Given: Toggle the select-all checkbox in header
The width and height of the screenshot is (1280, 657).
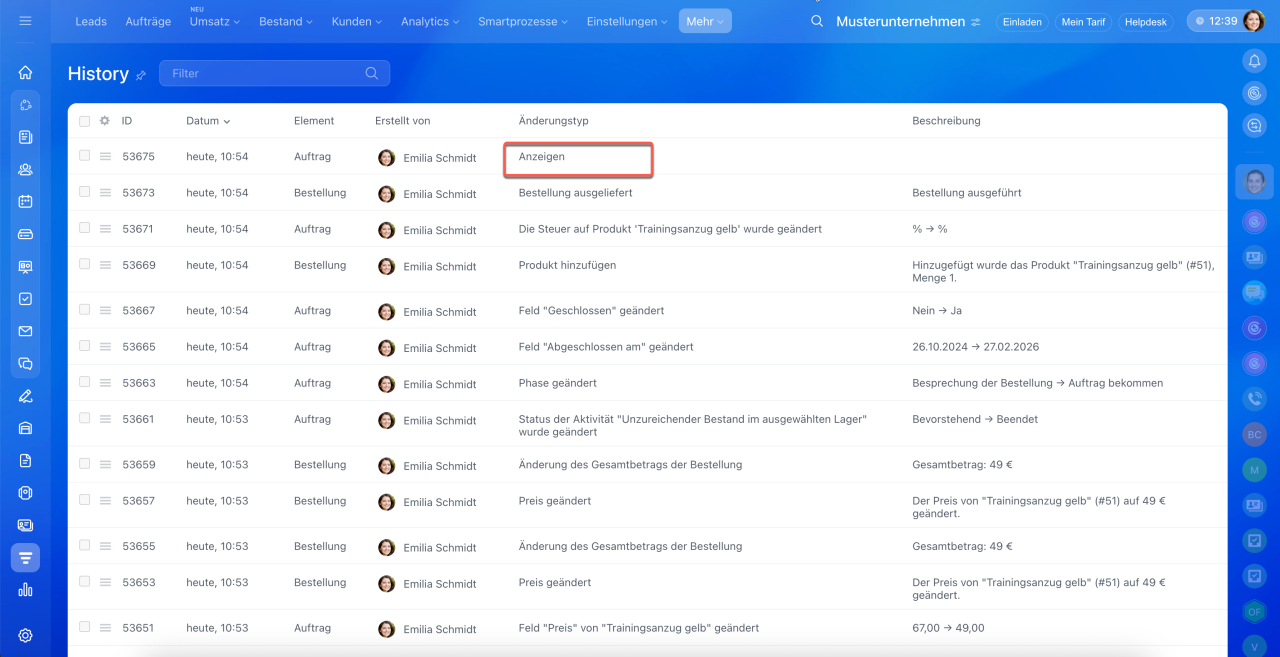Looking at the screenshot, I should [x=85, y=121].
